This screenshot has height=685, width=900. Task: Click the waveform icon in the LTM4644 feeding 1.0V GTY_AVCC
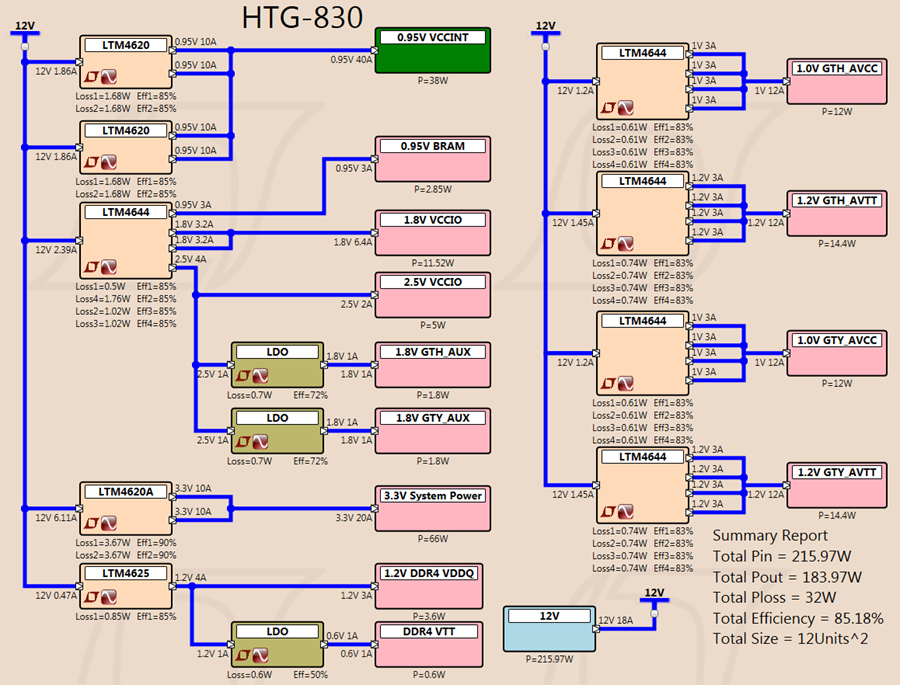tap(625, 384)
